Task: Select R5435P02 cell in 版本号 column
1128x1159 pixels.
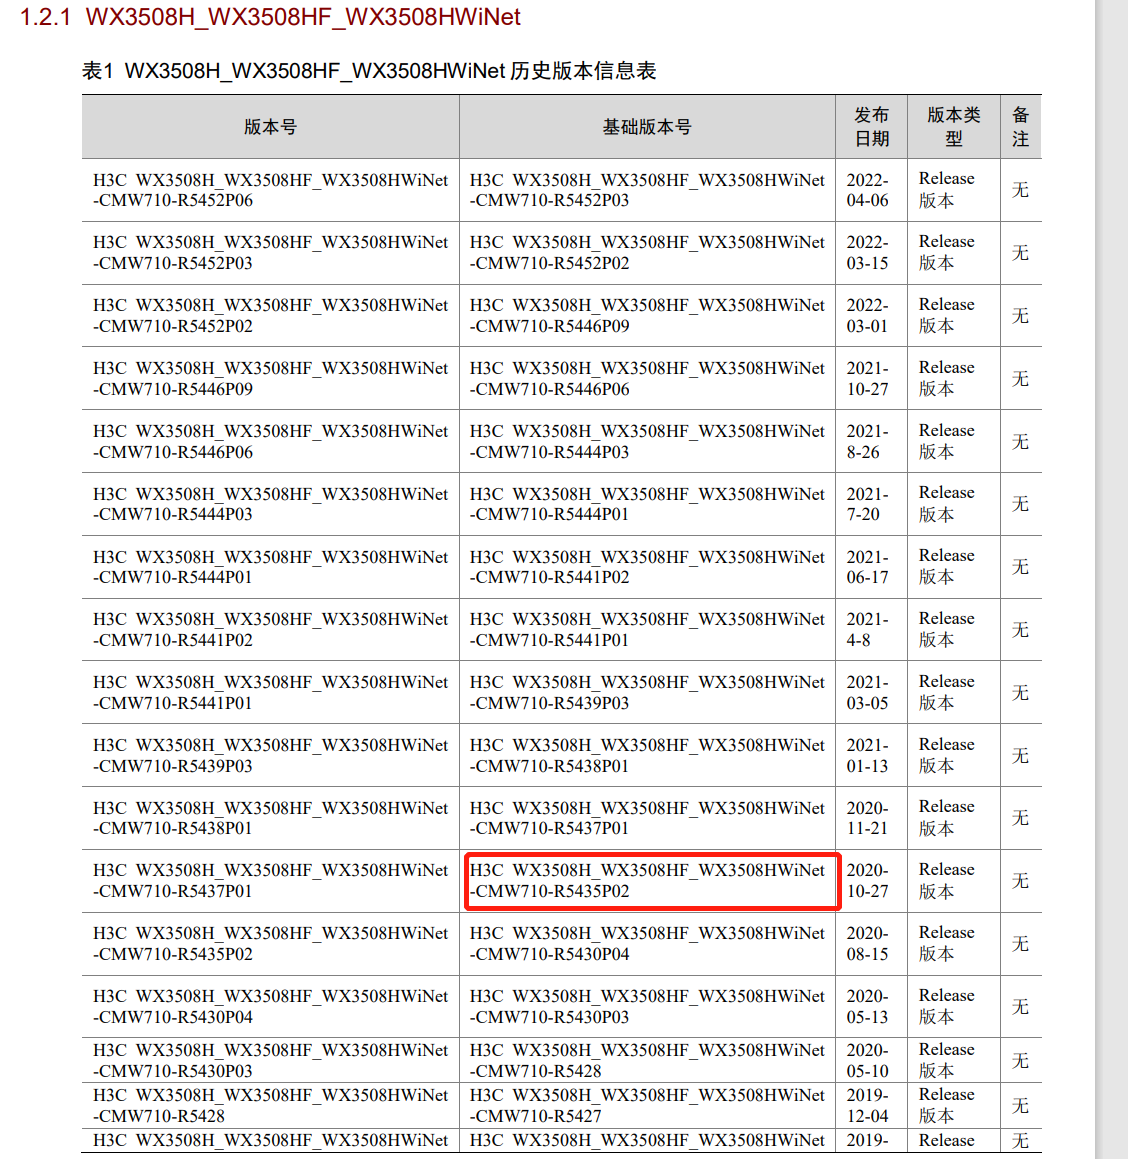Action: [271, 944]
